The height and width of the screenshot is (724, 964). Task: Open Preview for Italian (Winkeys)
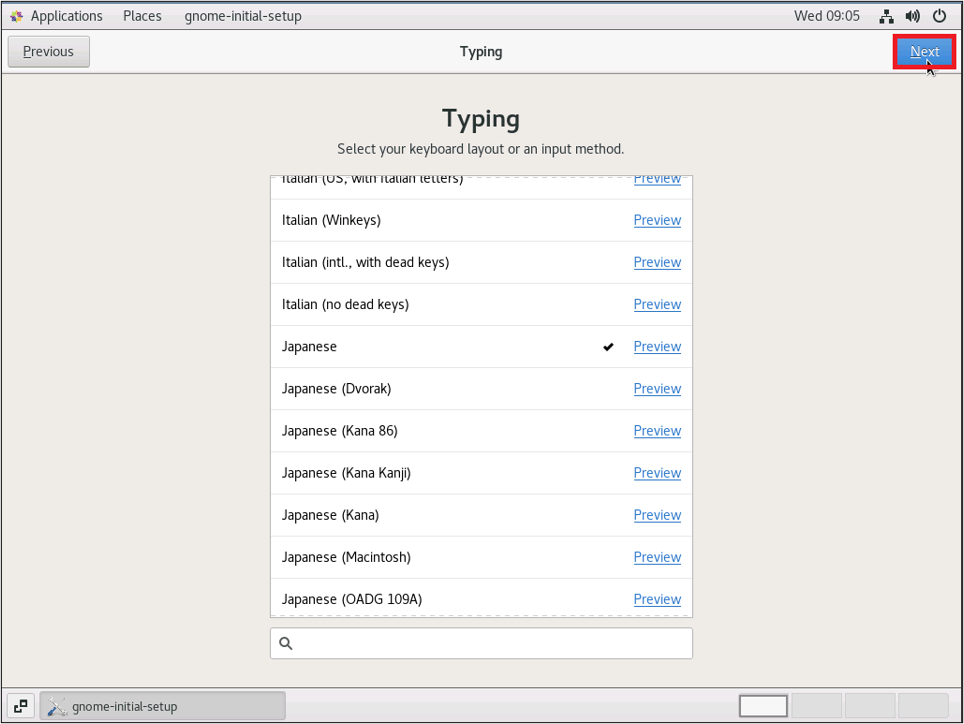(x=657, y=220)
